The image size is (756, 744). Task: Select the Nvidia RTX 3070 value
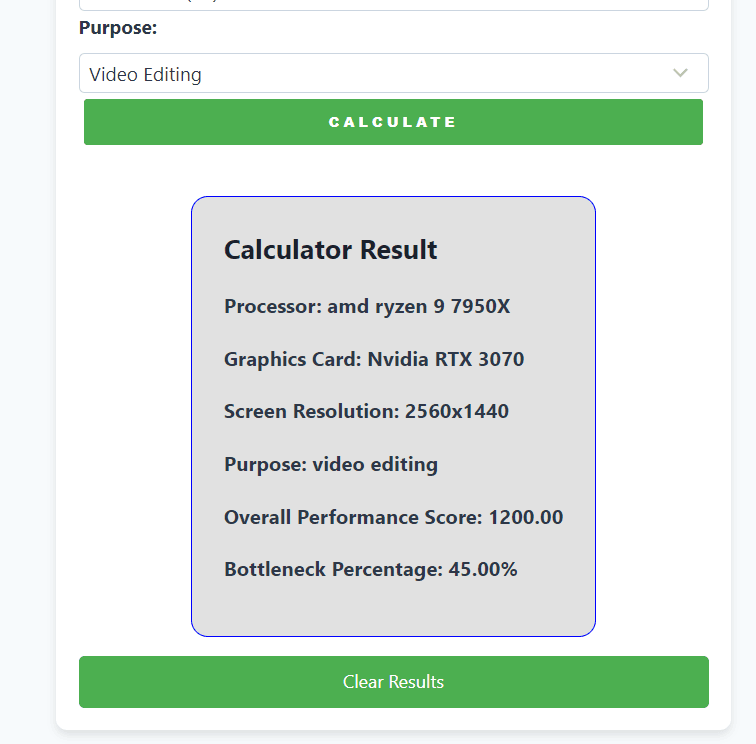click(446, 359)
